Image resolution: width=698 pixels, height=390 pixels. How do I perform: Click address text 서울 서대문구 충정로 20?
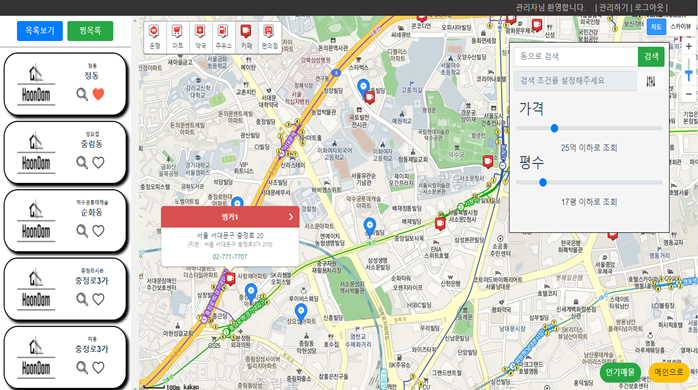[x=230, y=235]
